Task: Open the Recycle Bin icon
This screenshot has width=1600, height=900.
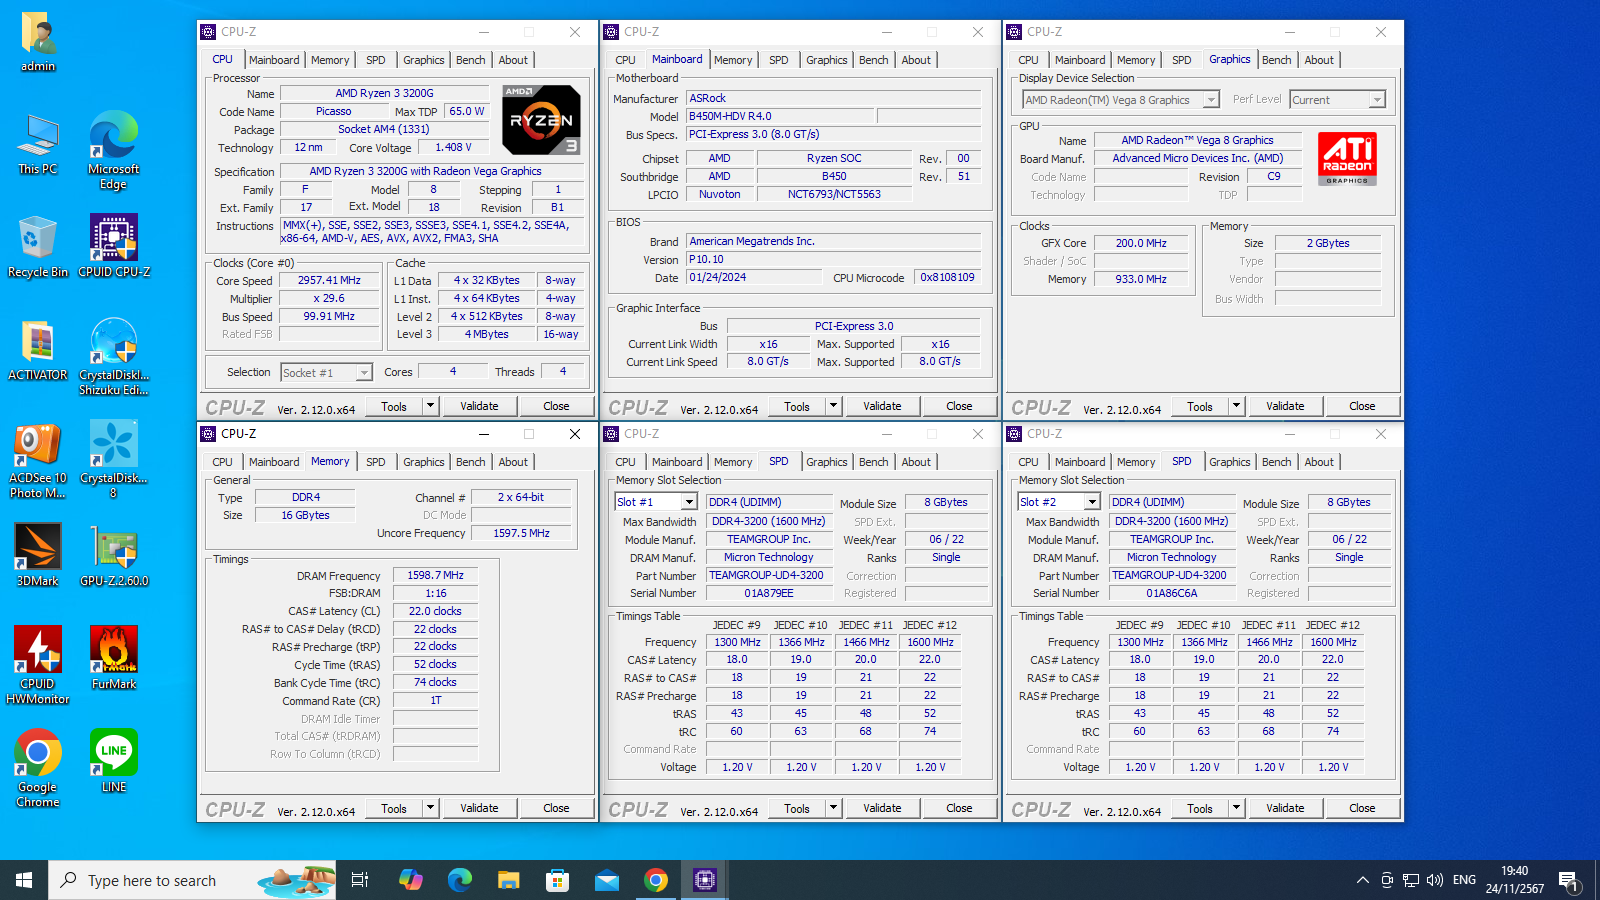Action: 38,247
